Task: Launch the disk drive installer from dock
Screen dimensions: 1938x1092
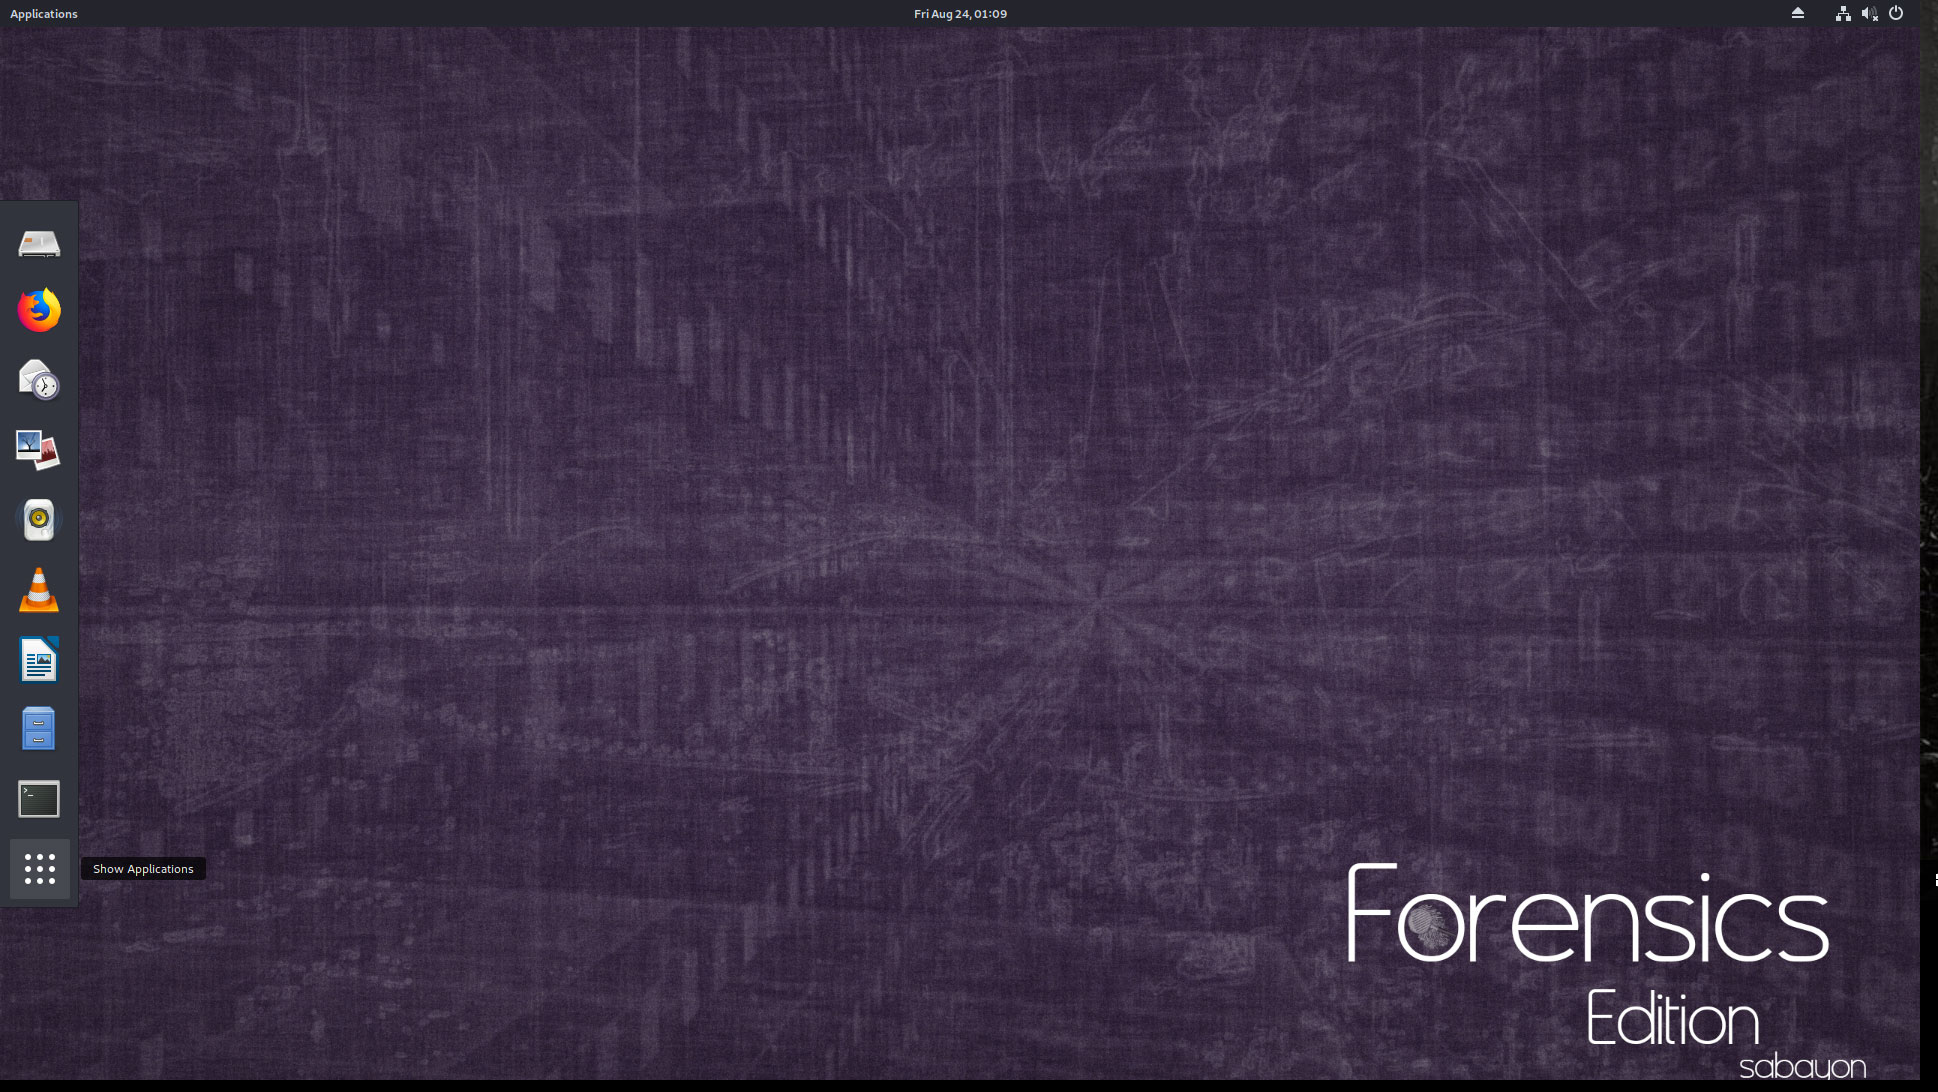Action: 39,244
